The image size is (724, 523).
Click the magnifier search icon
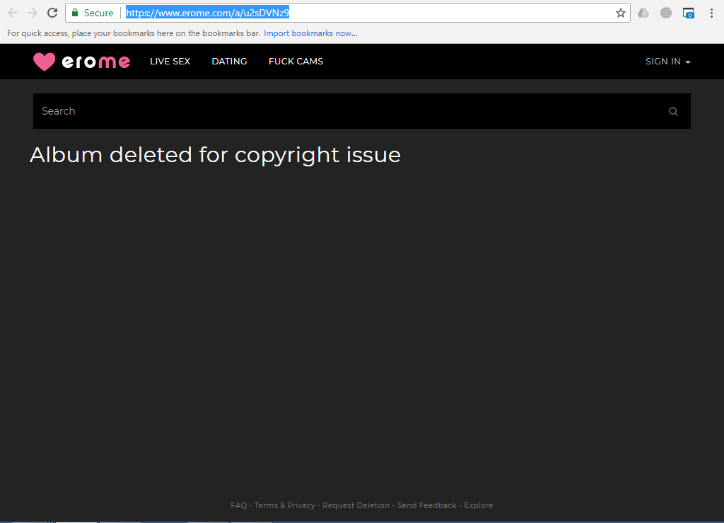(673, 111)
